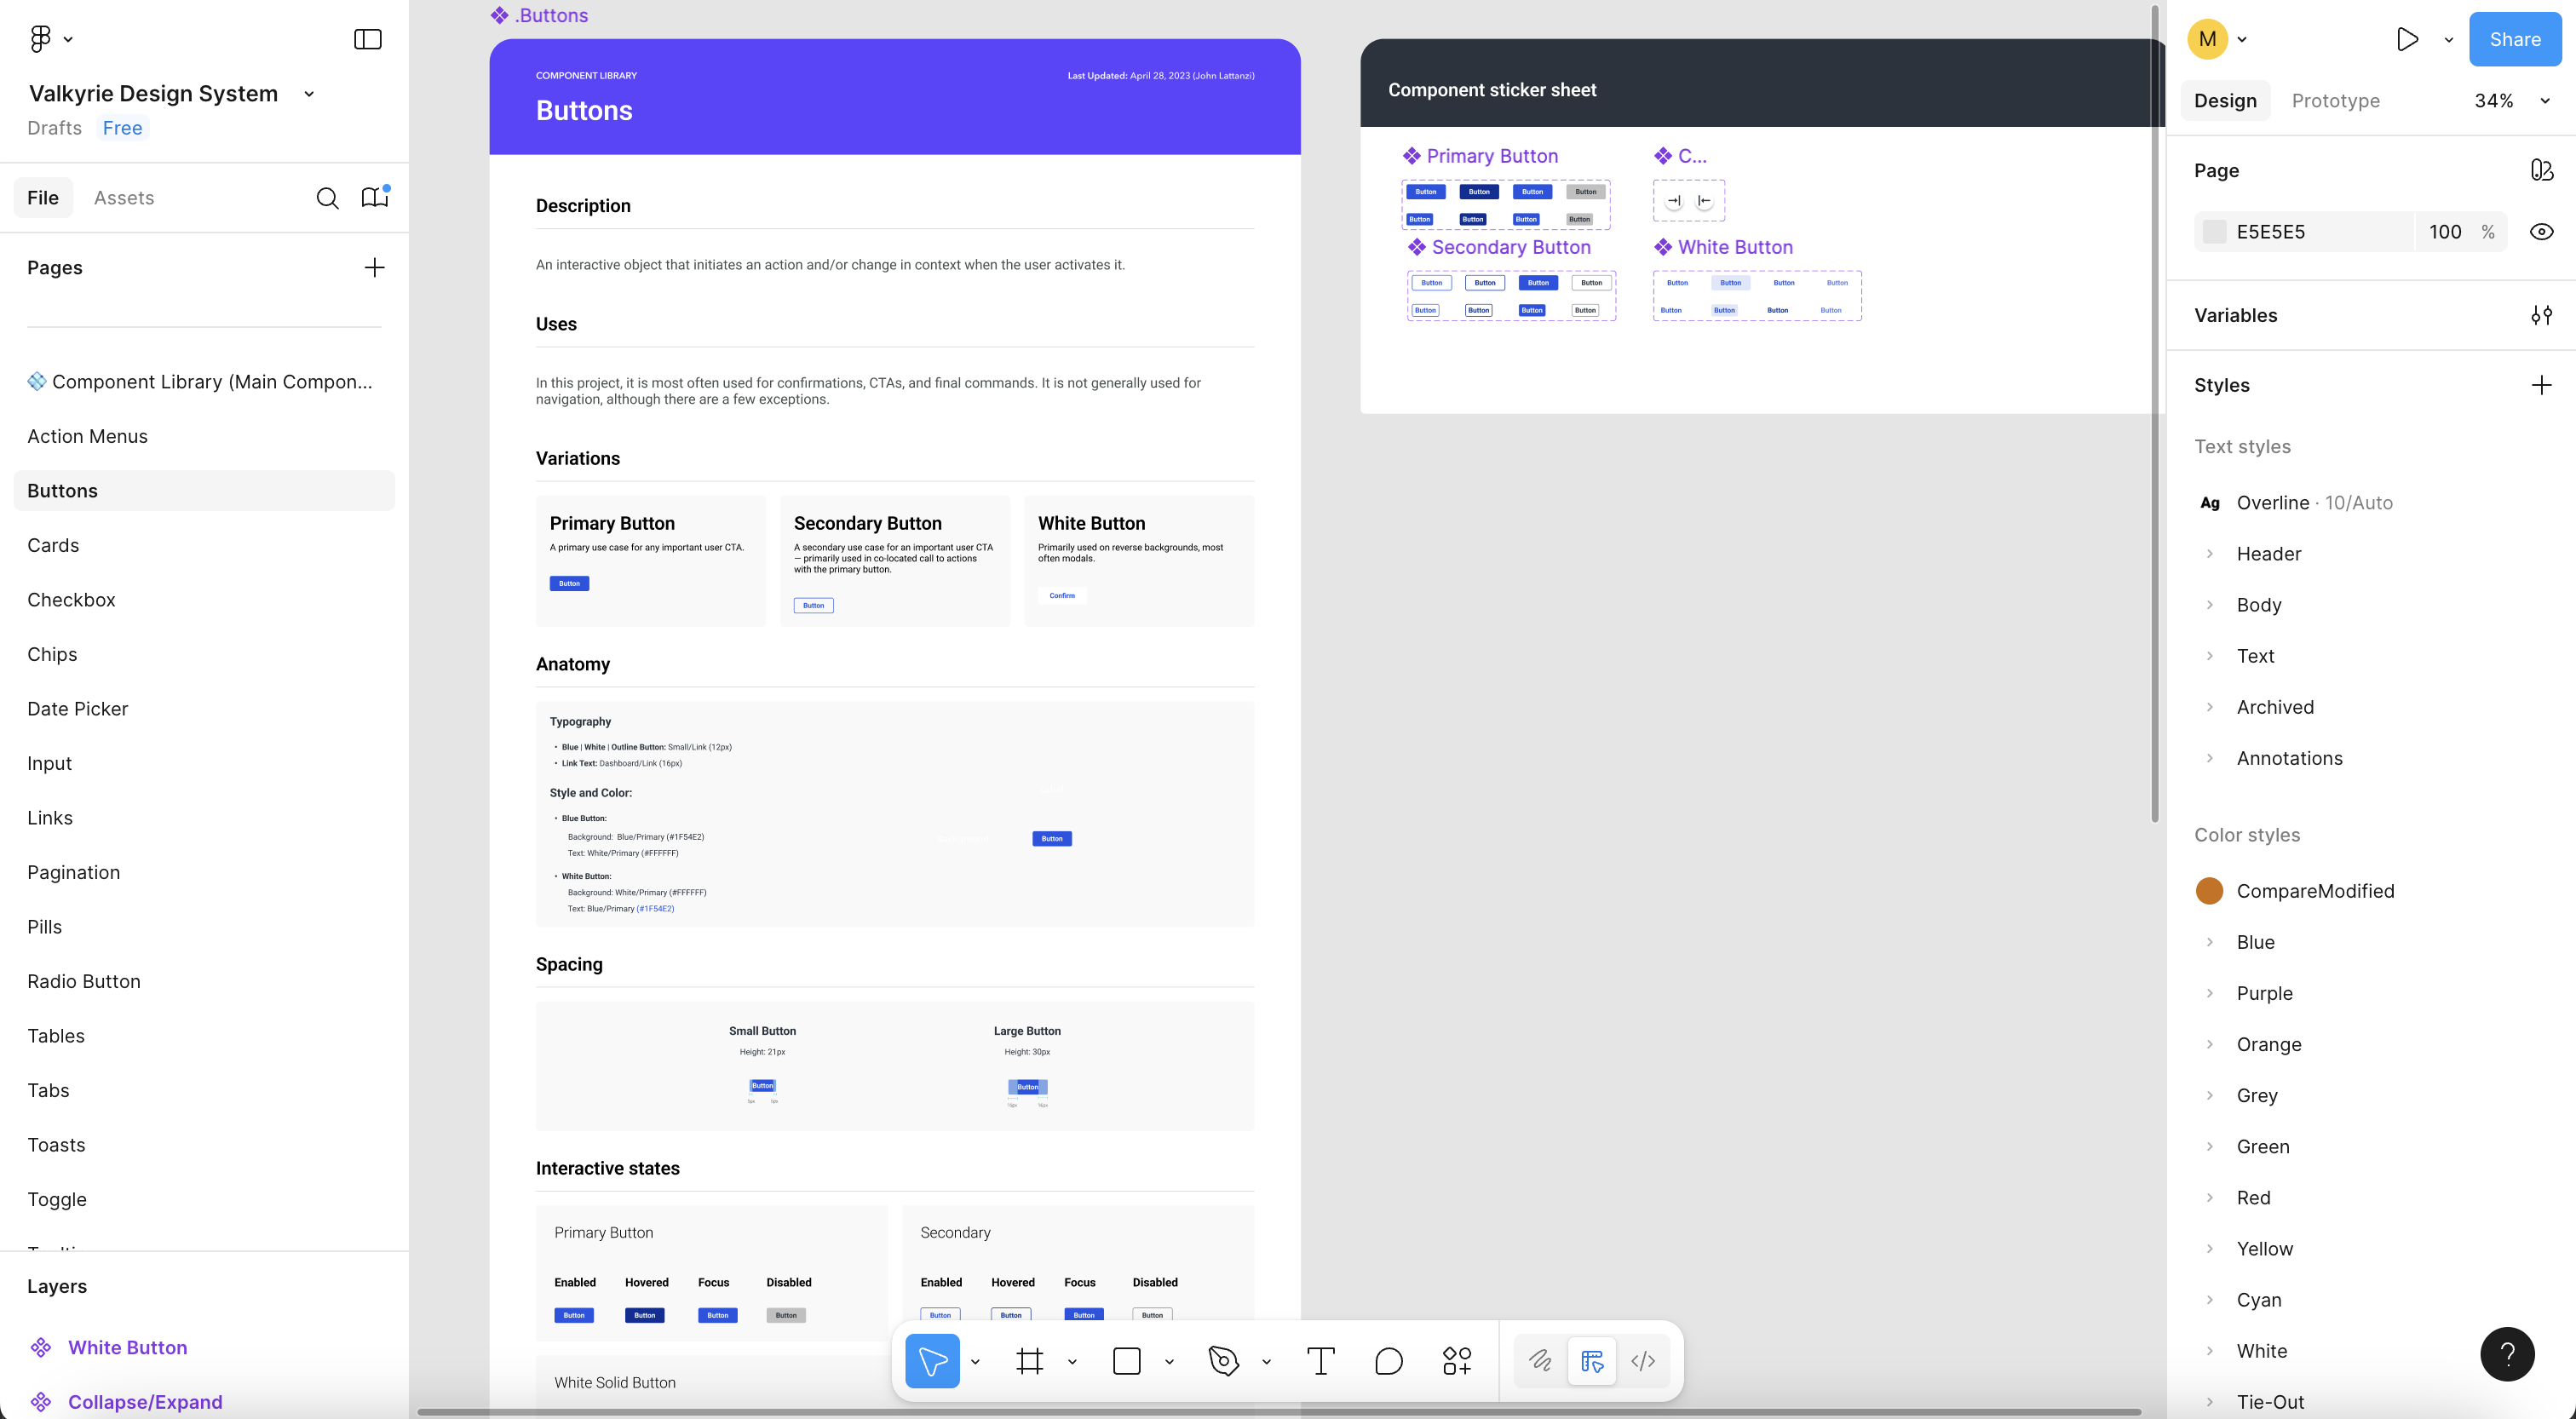This screenshot has width=2576, height=1419.
Task: Select the Frame tool in toolbar
Action: [x=1029, y=1361]
